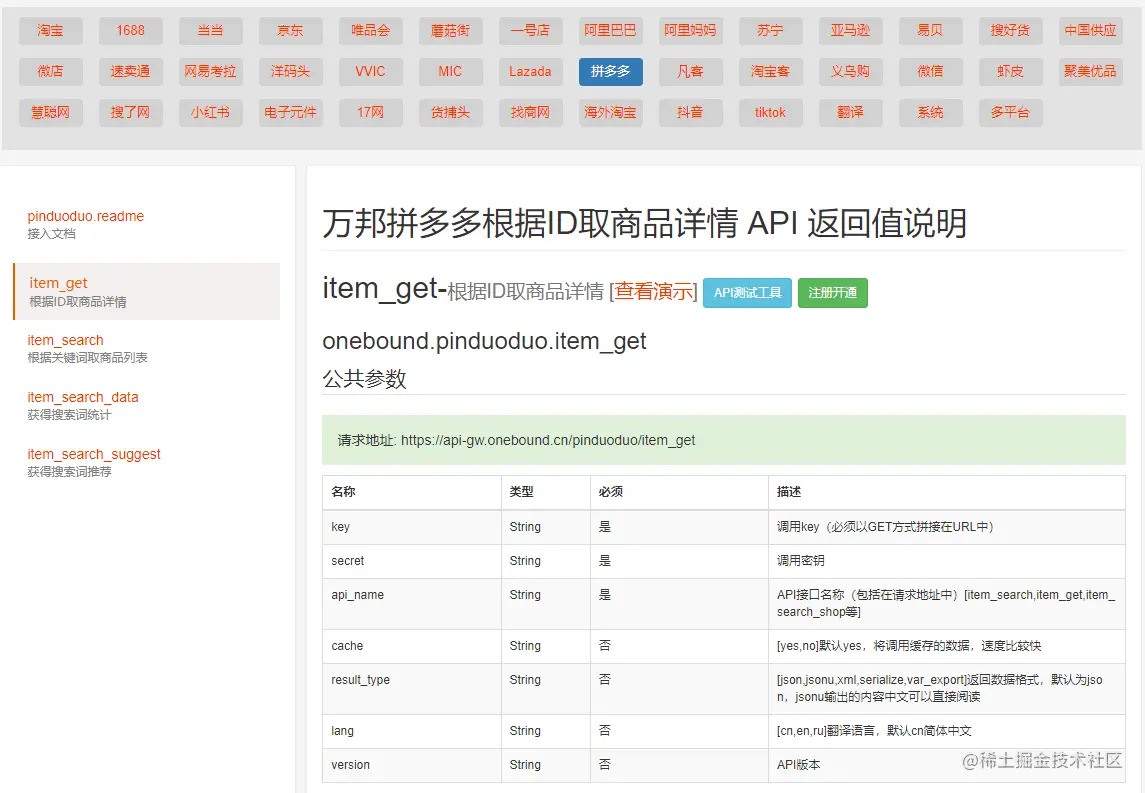1145x793 pixels.
Task: Open the Lazada platform button
Action: [x=530, y=72]
